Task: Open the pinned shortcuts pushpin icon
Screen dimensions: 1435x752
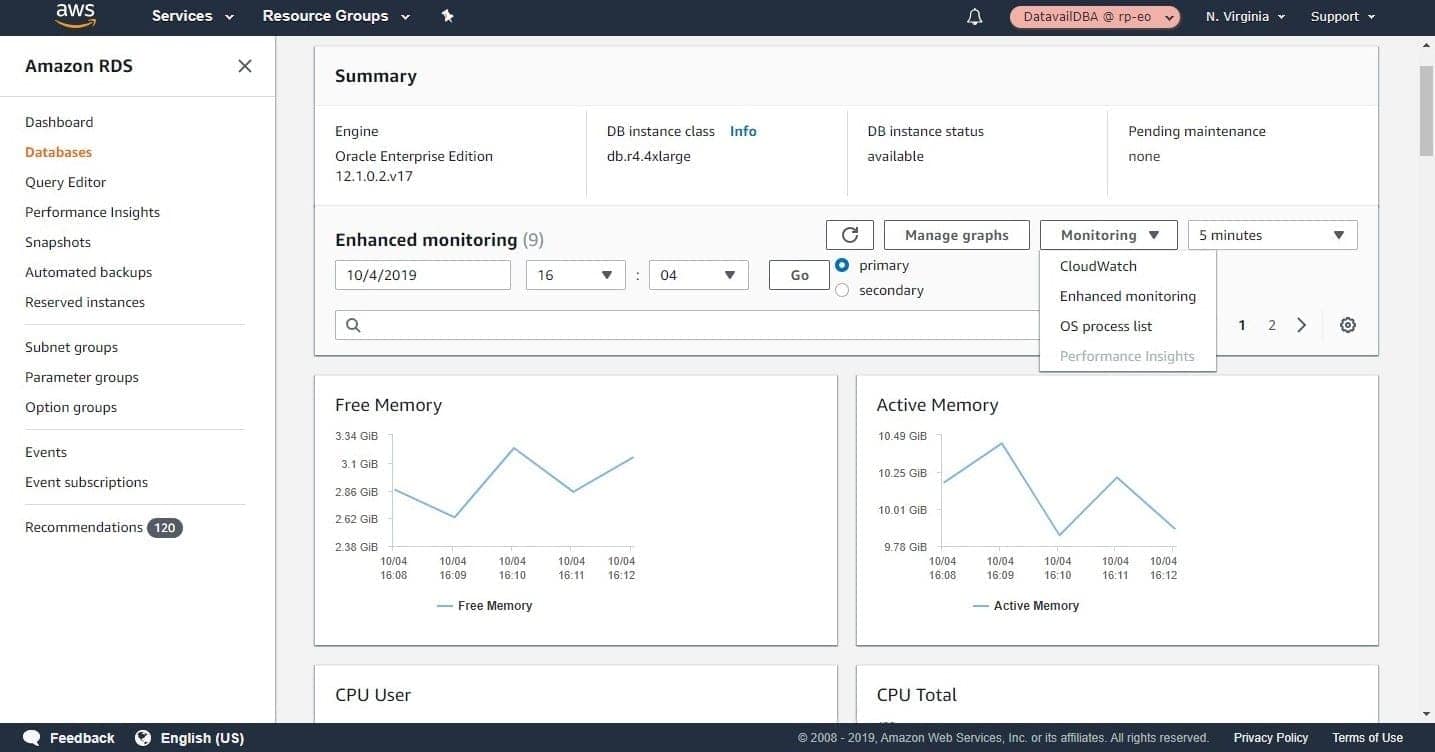Action: pos(447,16)
